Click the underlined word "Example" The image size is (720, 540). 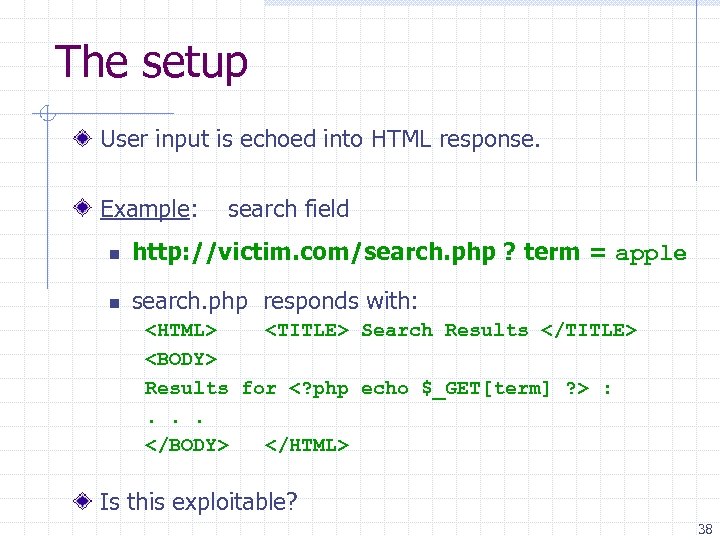[x=145, y=209]
